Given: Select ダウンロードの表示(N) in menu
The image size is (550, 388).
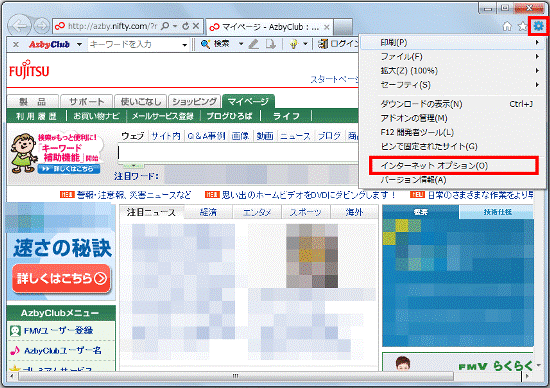Looking at the screenshot, I should click(451, 104).
